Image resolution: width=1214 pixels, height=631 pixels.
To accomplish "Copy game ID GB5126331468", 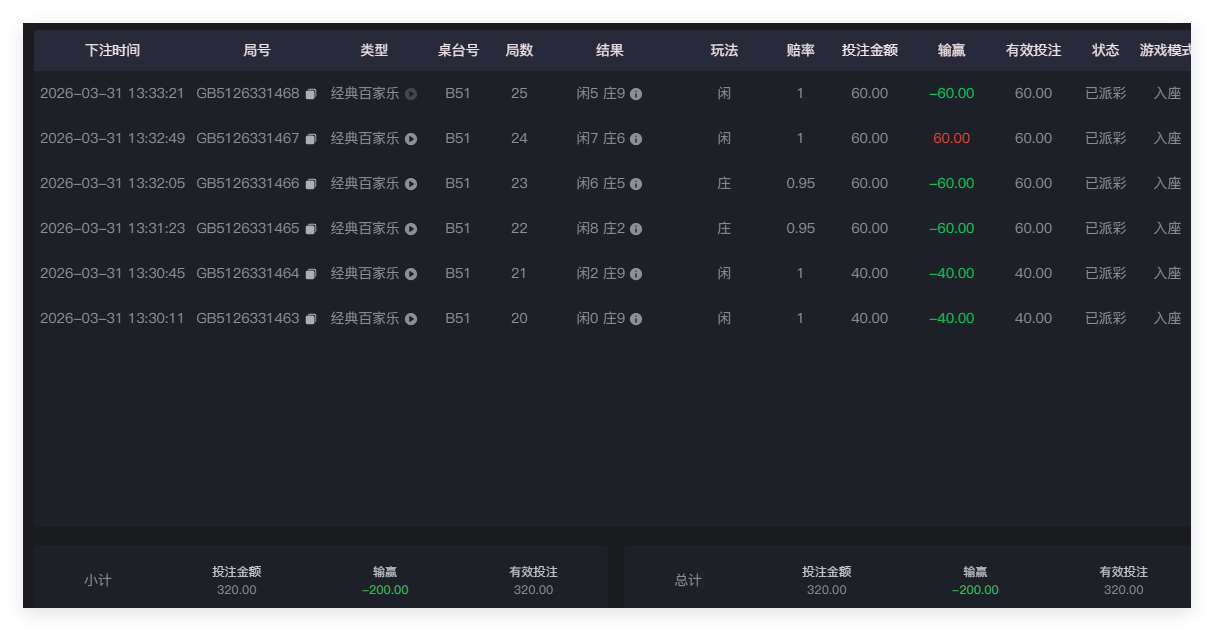I will click(x=311, y=93).
